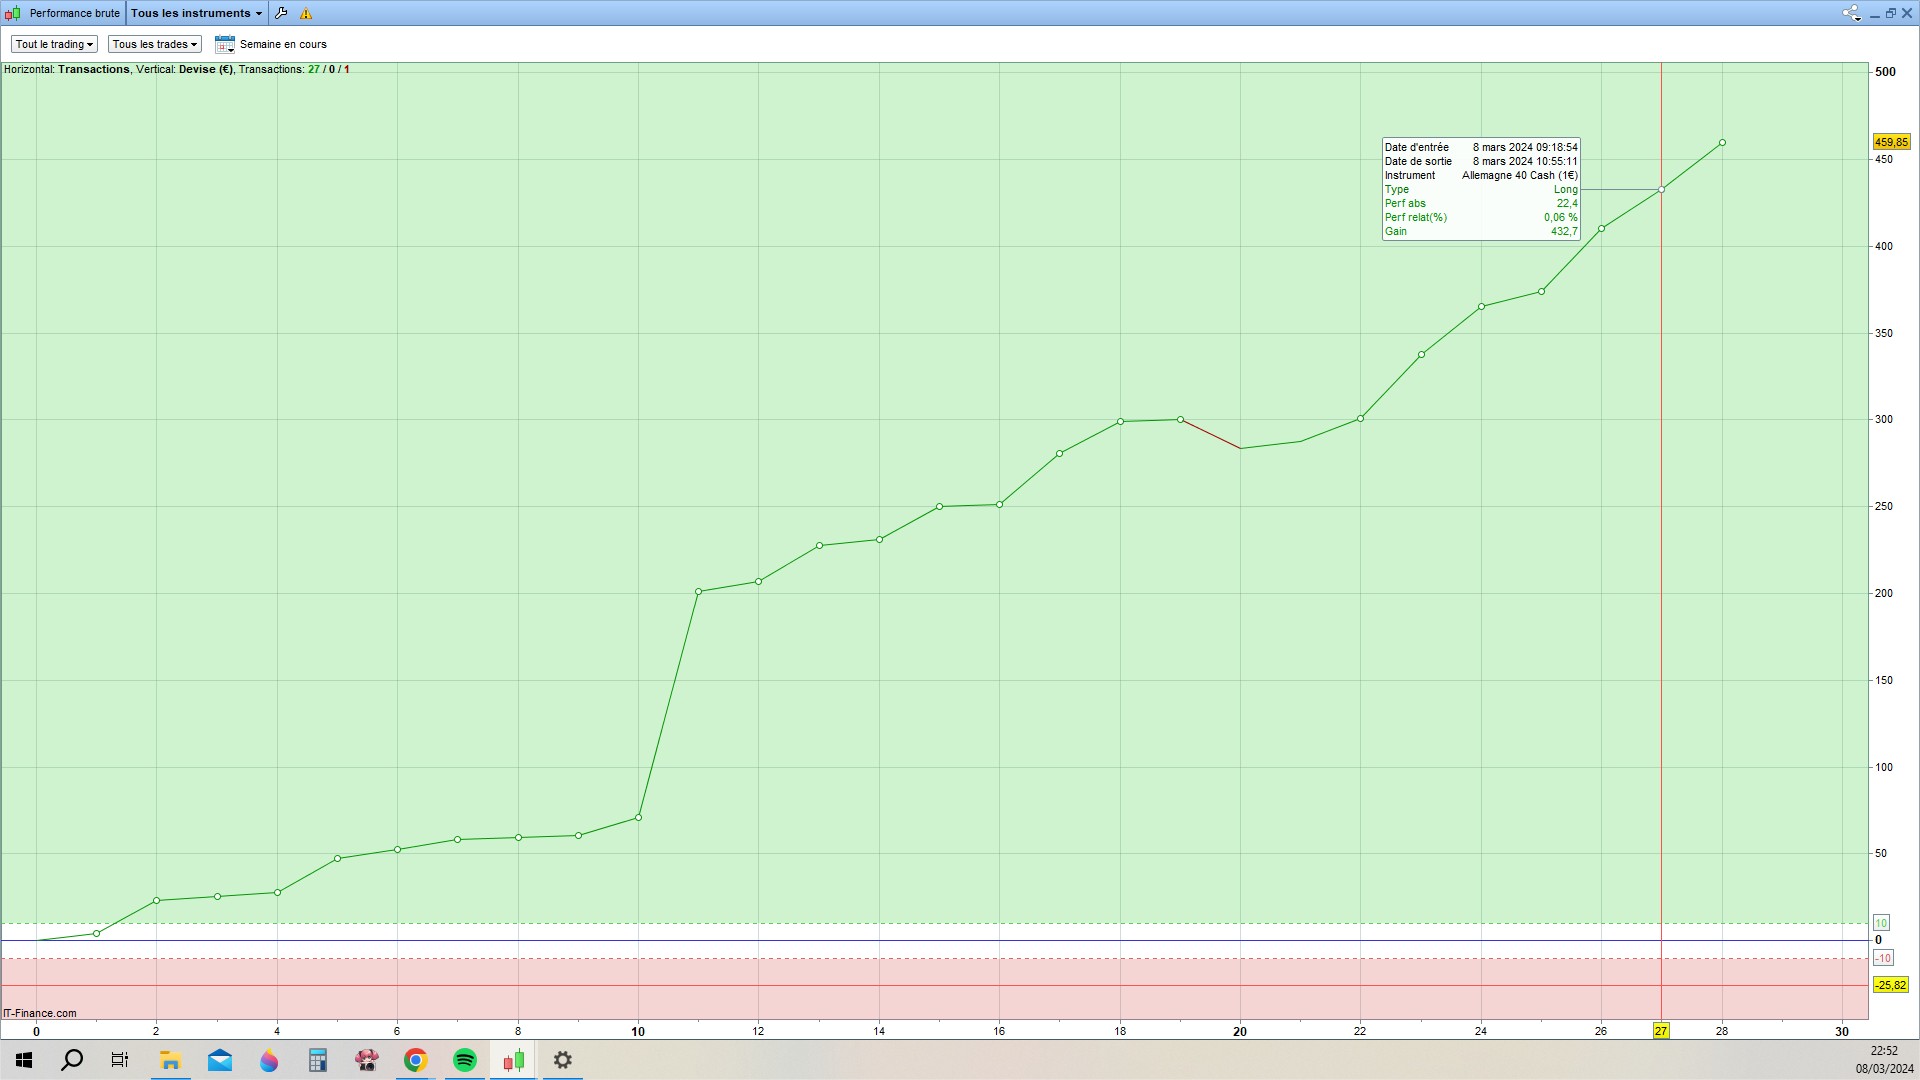
Task: Open the Tout le trading dropdown
Action: pos(54,44)
